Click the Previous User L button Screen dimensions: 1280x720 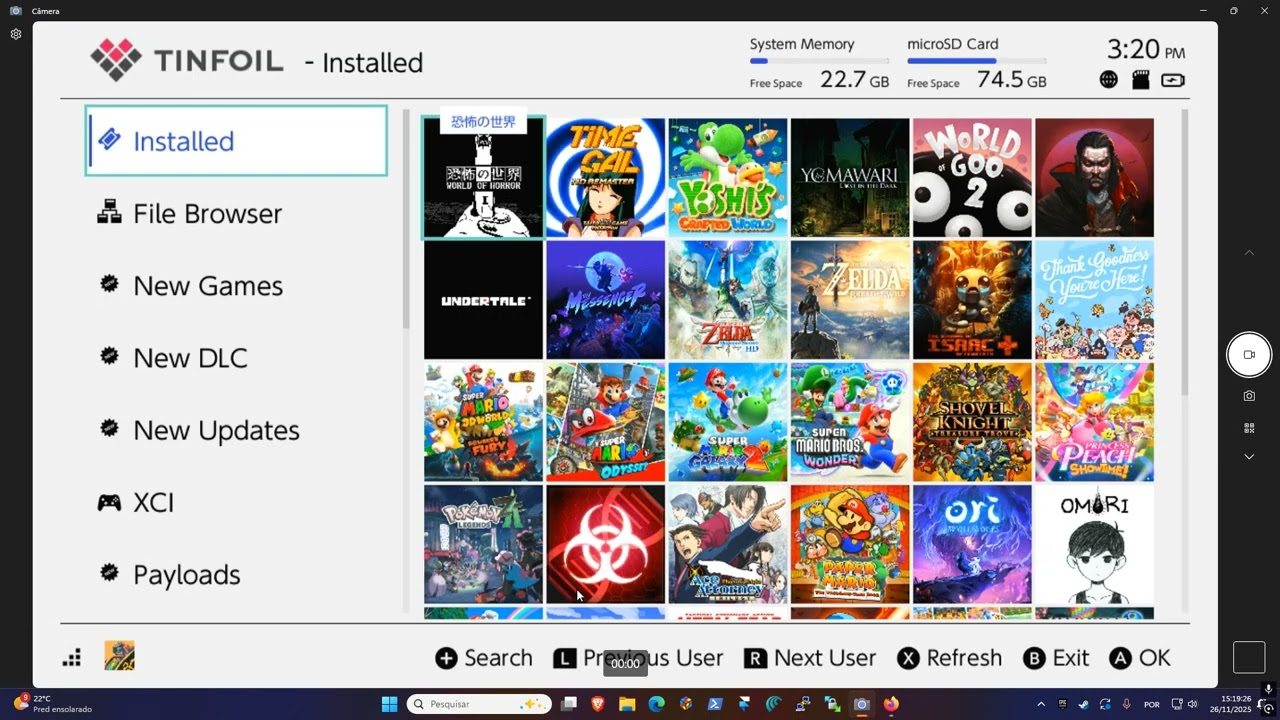638,658
